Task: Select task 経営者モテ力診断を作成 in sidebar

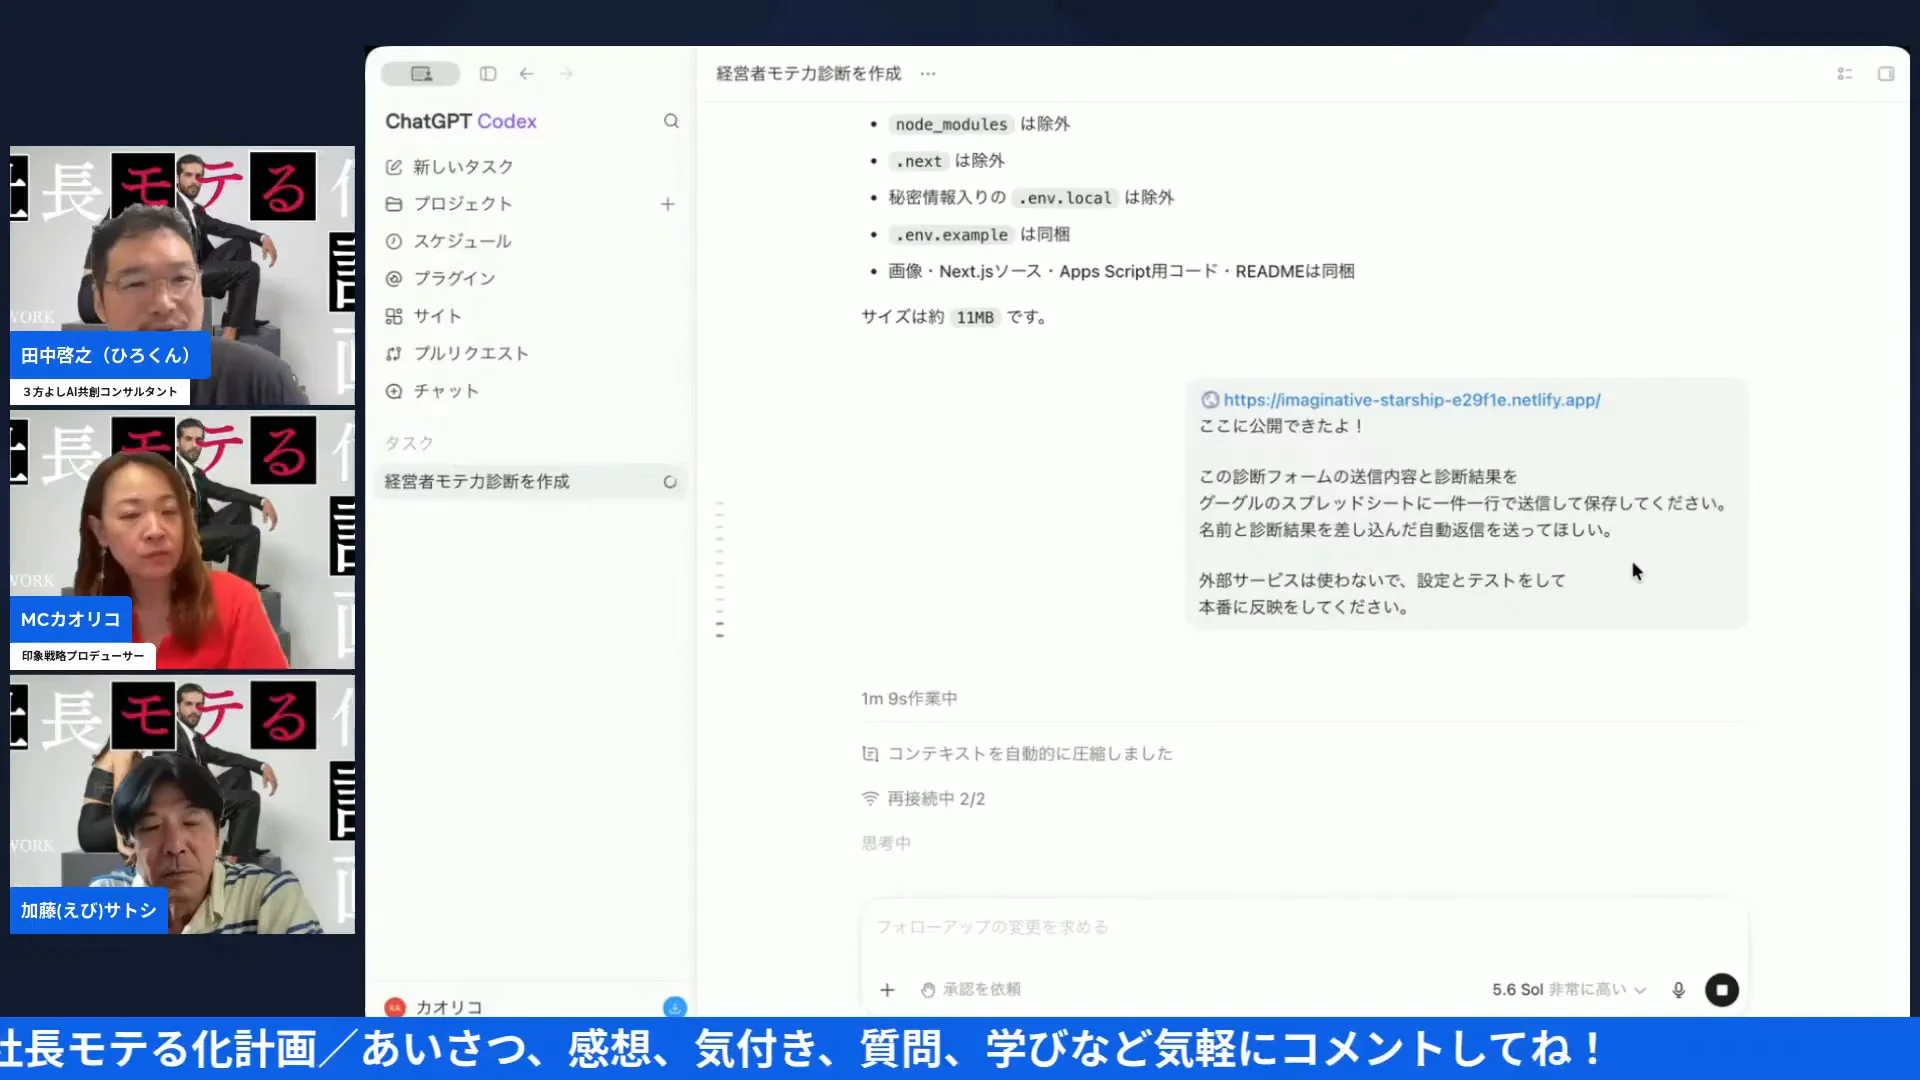Action: click(531, 482)
